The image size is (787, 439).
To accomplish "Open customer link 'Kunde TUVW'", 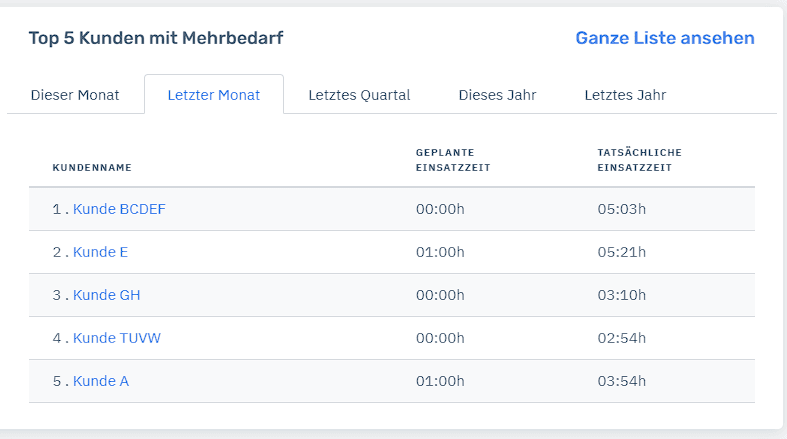I will point(116,338).
